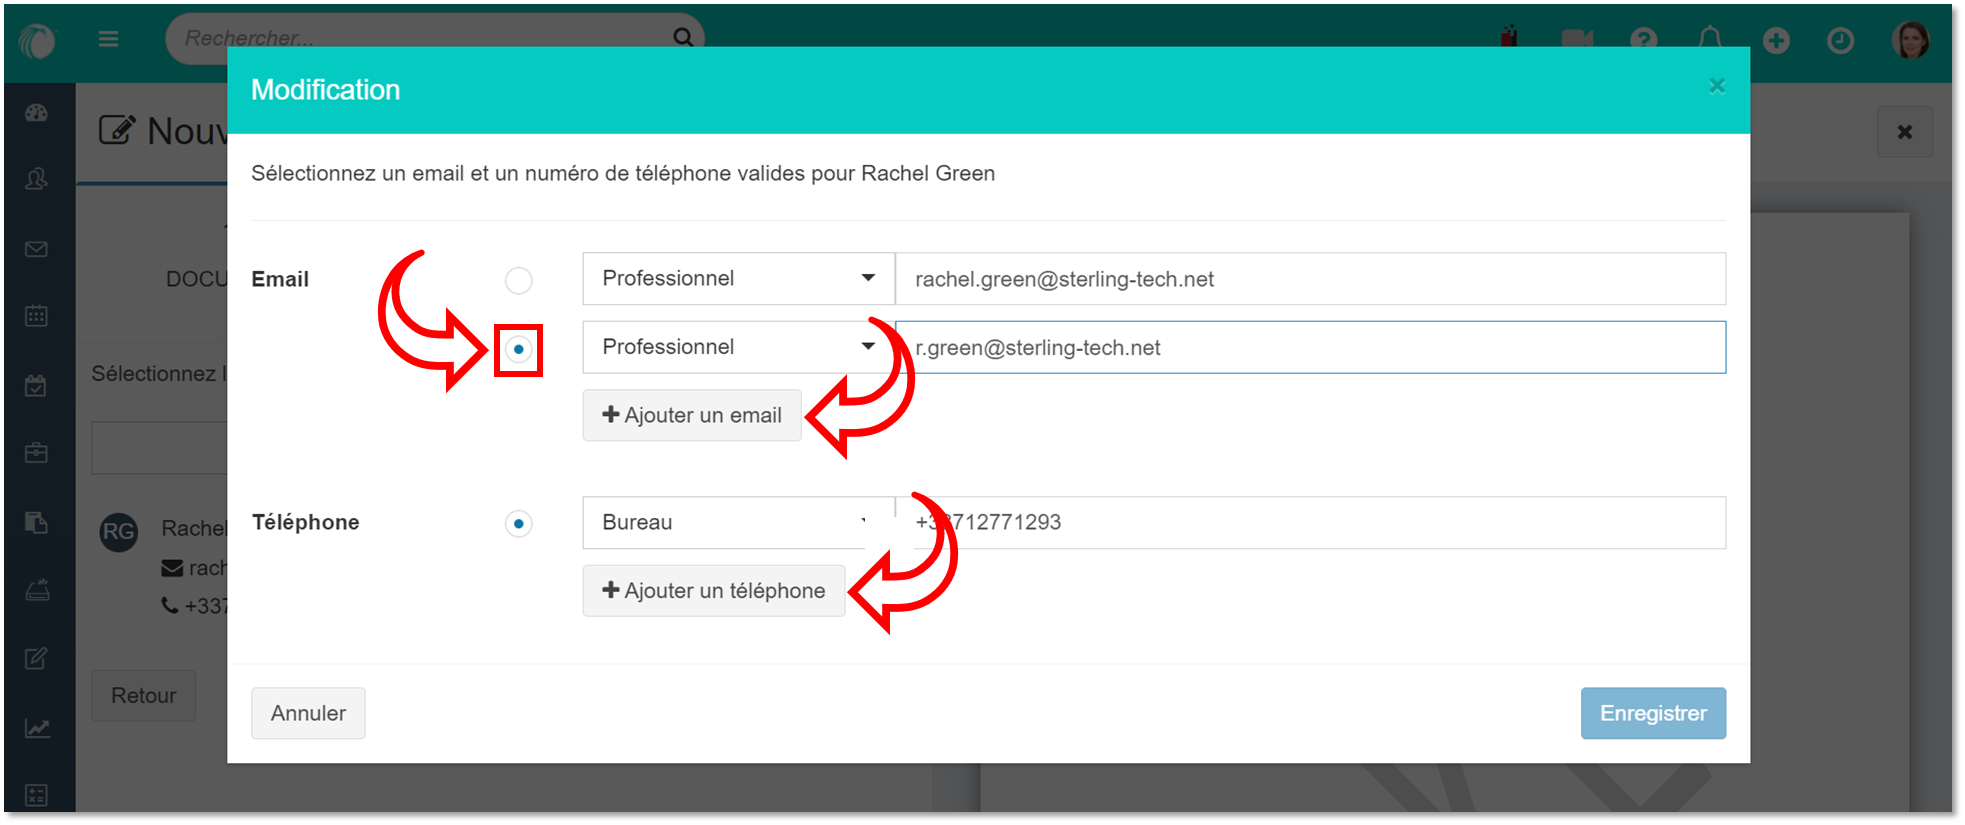Open the line chart reports icon in the sidebar

point(37,728)
